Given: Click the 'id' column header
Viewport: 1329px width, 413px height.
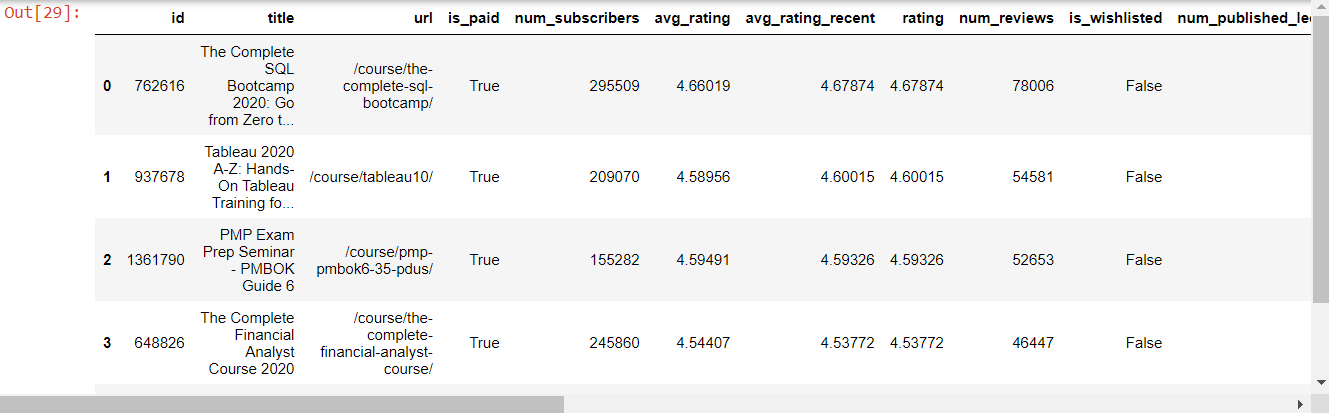Looking at the screenshot, I should pyautogui.click(x=178, y=18).
